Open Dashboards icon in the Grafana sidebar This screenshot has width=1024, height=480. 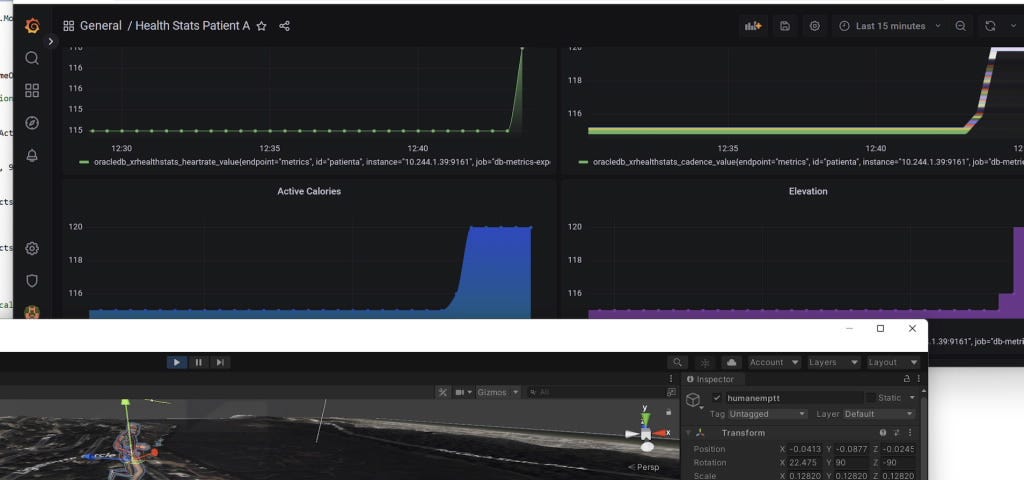pyautogui.click(x=32, y=90)
